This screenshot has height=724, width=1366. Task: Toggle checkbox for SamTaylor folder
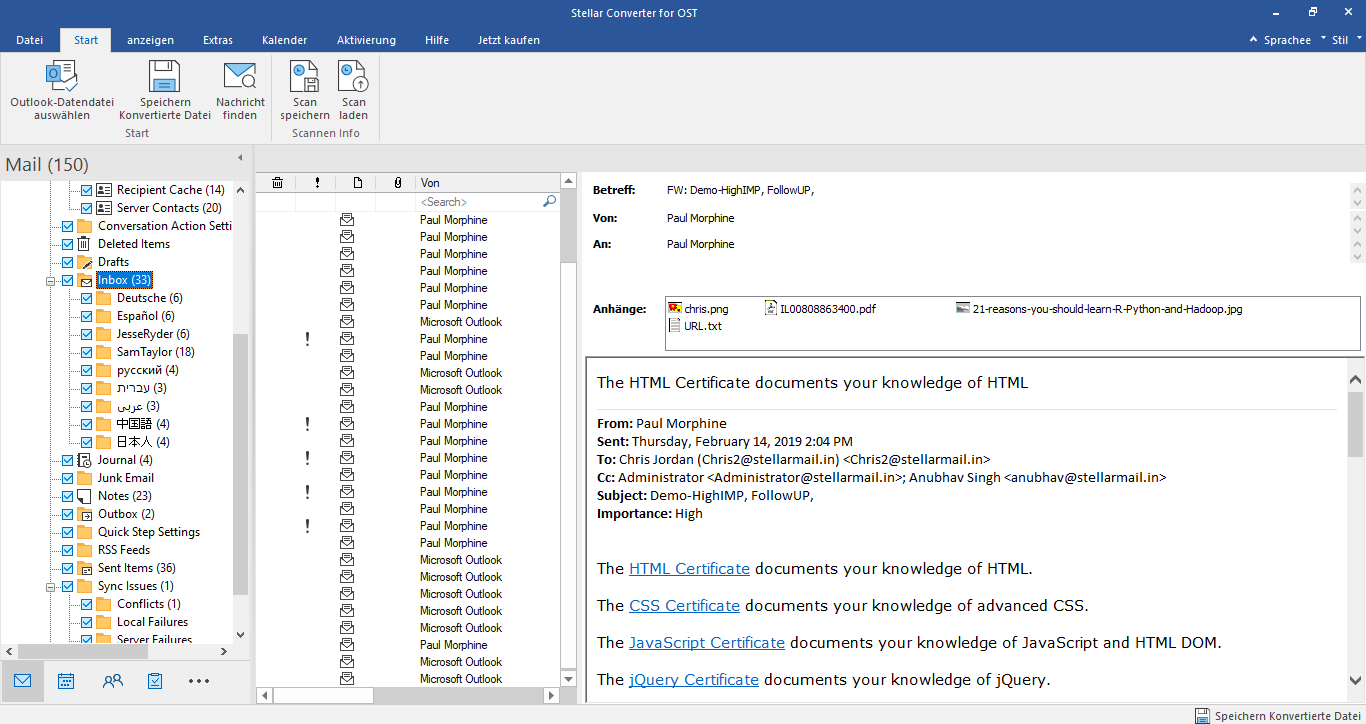pyautogui.click(x=86, y=352)
